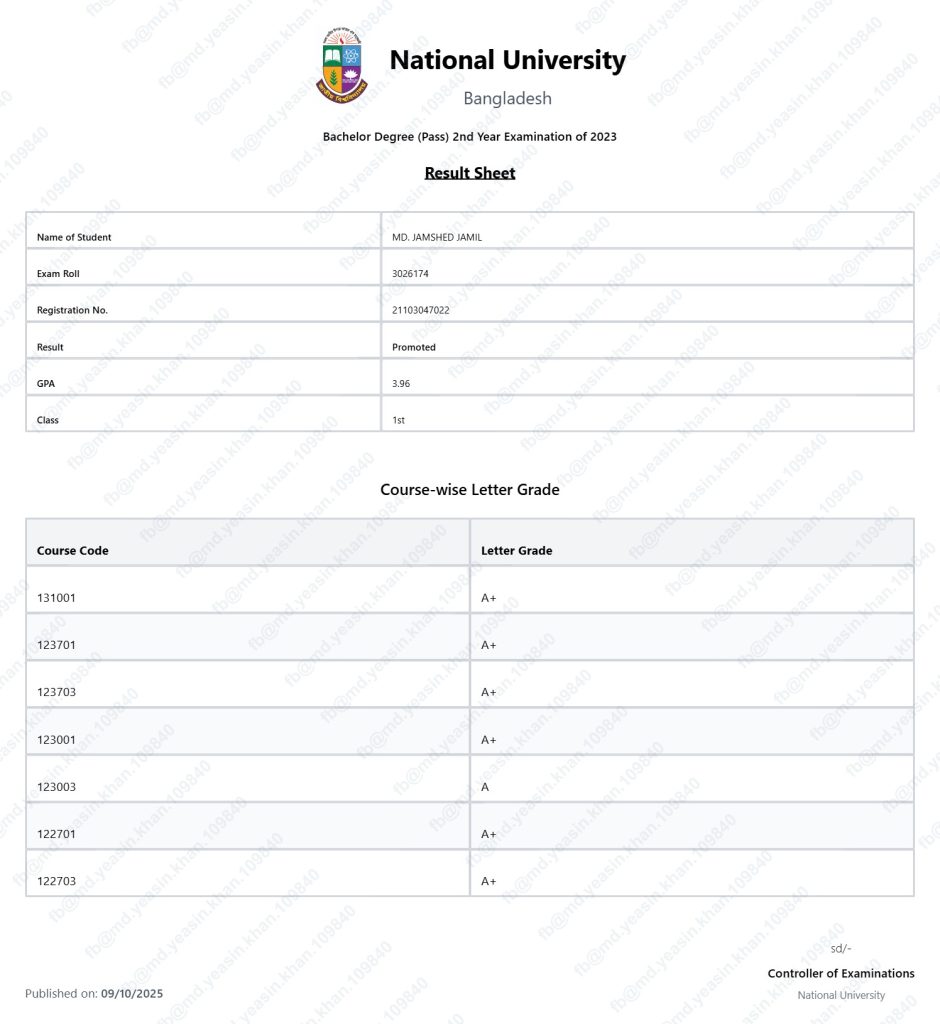This screenshot has width=940, height=1024.
Task: Click the National University logo
Action: point(342,67)
